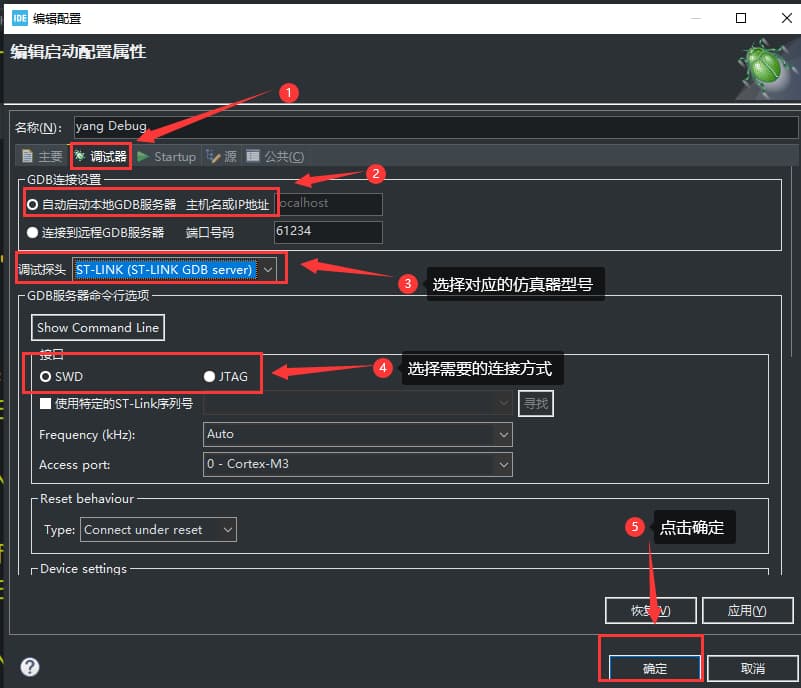
Task: Expand Reset behaviour Type dropdown
Action: click(158, 530)
